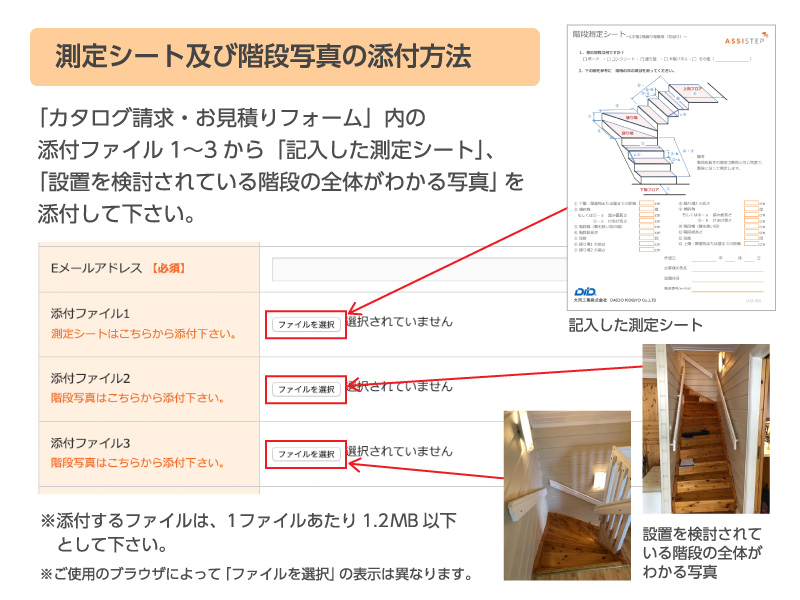This screenshot has width=800, height=600.
Task: Select the line 添付ファイル 1〜3 から「記入した測定シート」、
Action: tap(265, 150)
